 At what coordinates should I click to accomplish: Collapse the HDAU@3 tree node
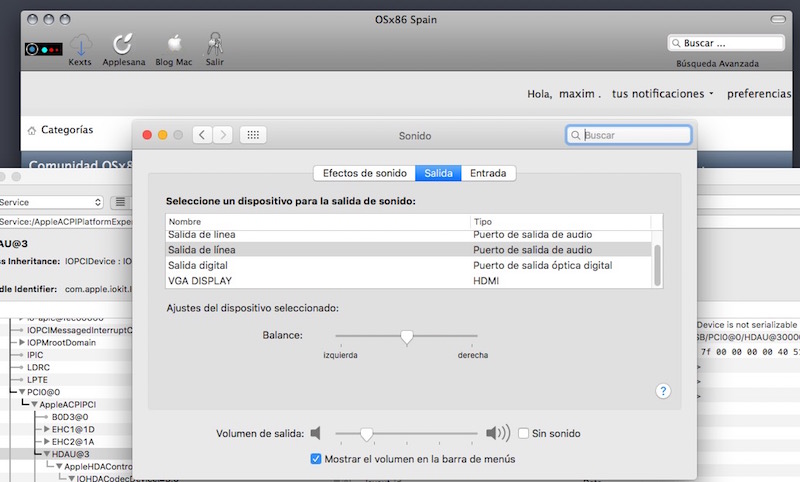click(x=47, y=454)
